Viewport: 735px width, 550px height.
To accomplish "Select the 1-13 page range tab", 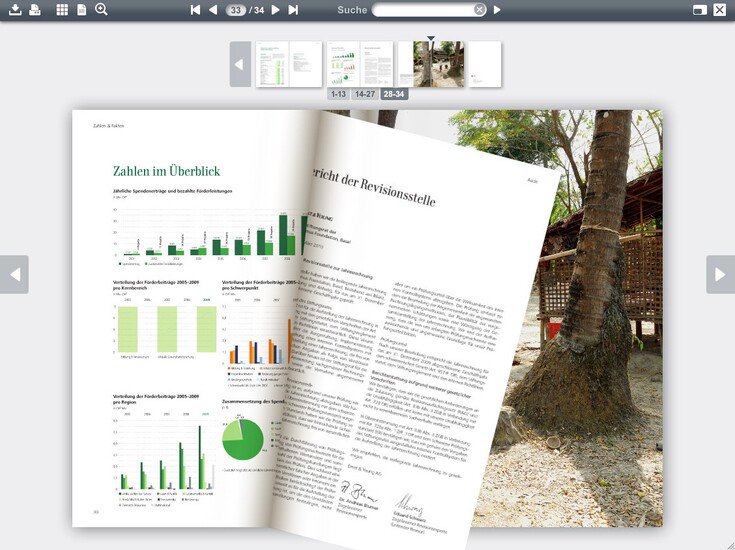I will [x=338, y=94].
